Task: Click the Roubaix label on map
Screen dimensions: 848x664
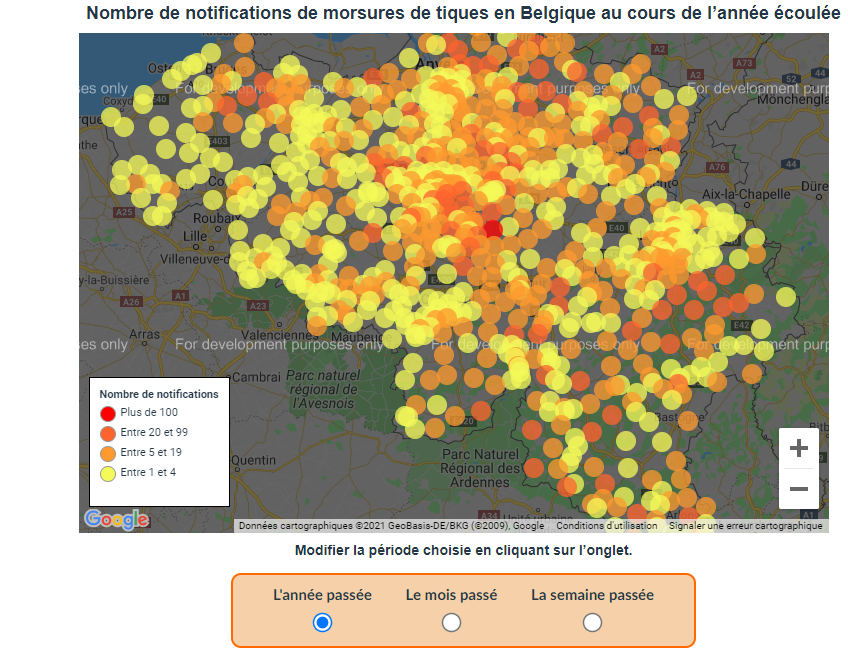Action: (217, 218)
